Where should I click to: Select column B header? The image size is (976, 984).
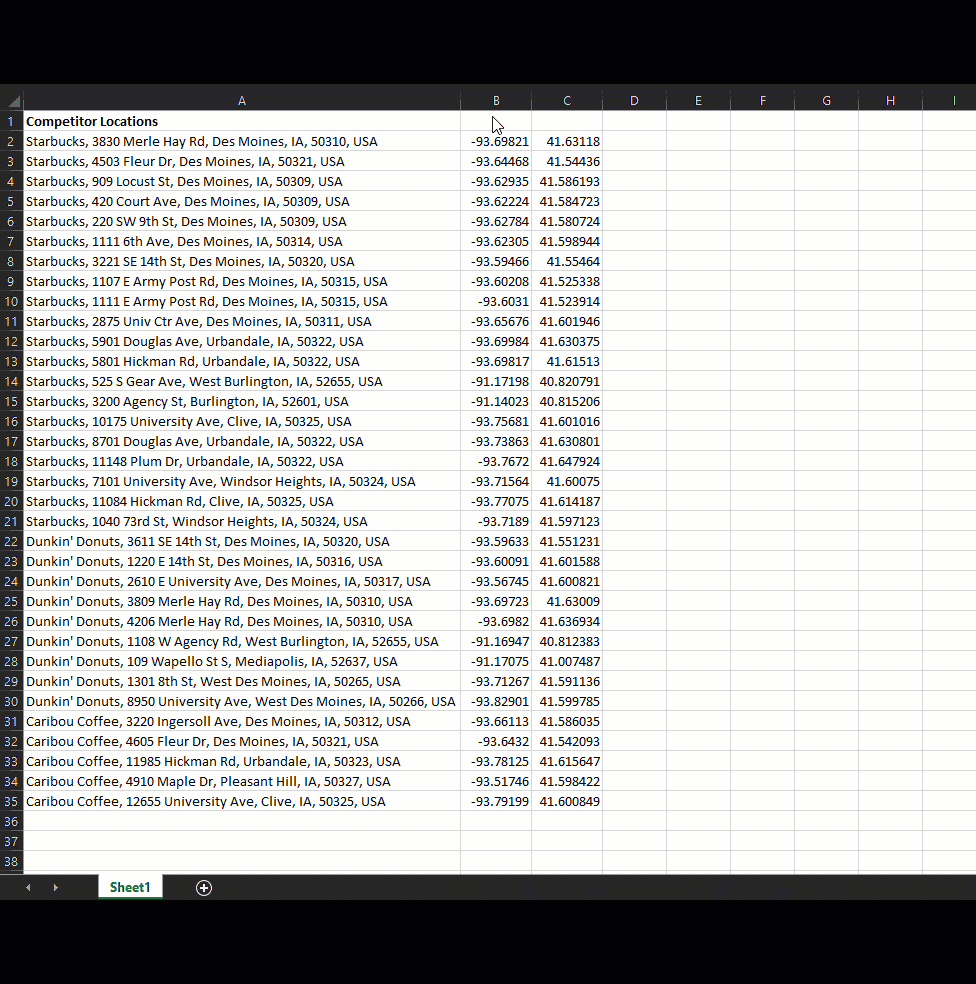[496, 100]
